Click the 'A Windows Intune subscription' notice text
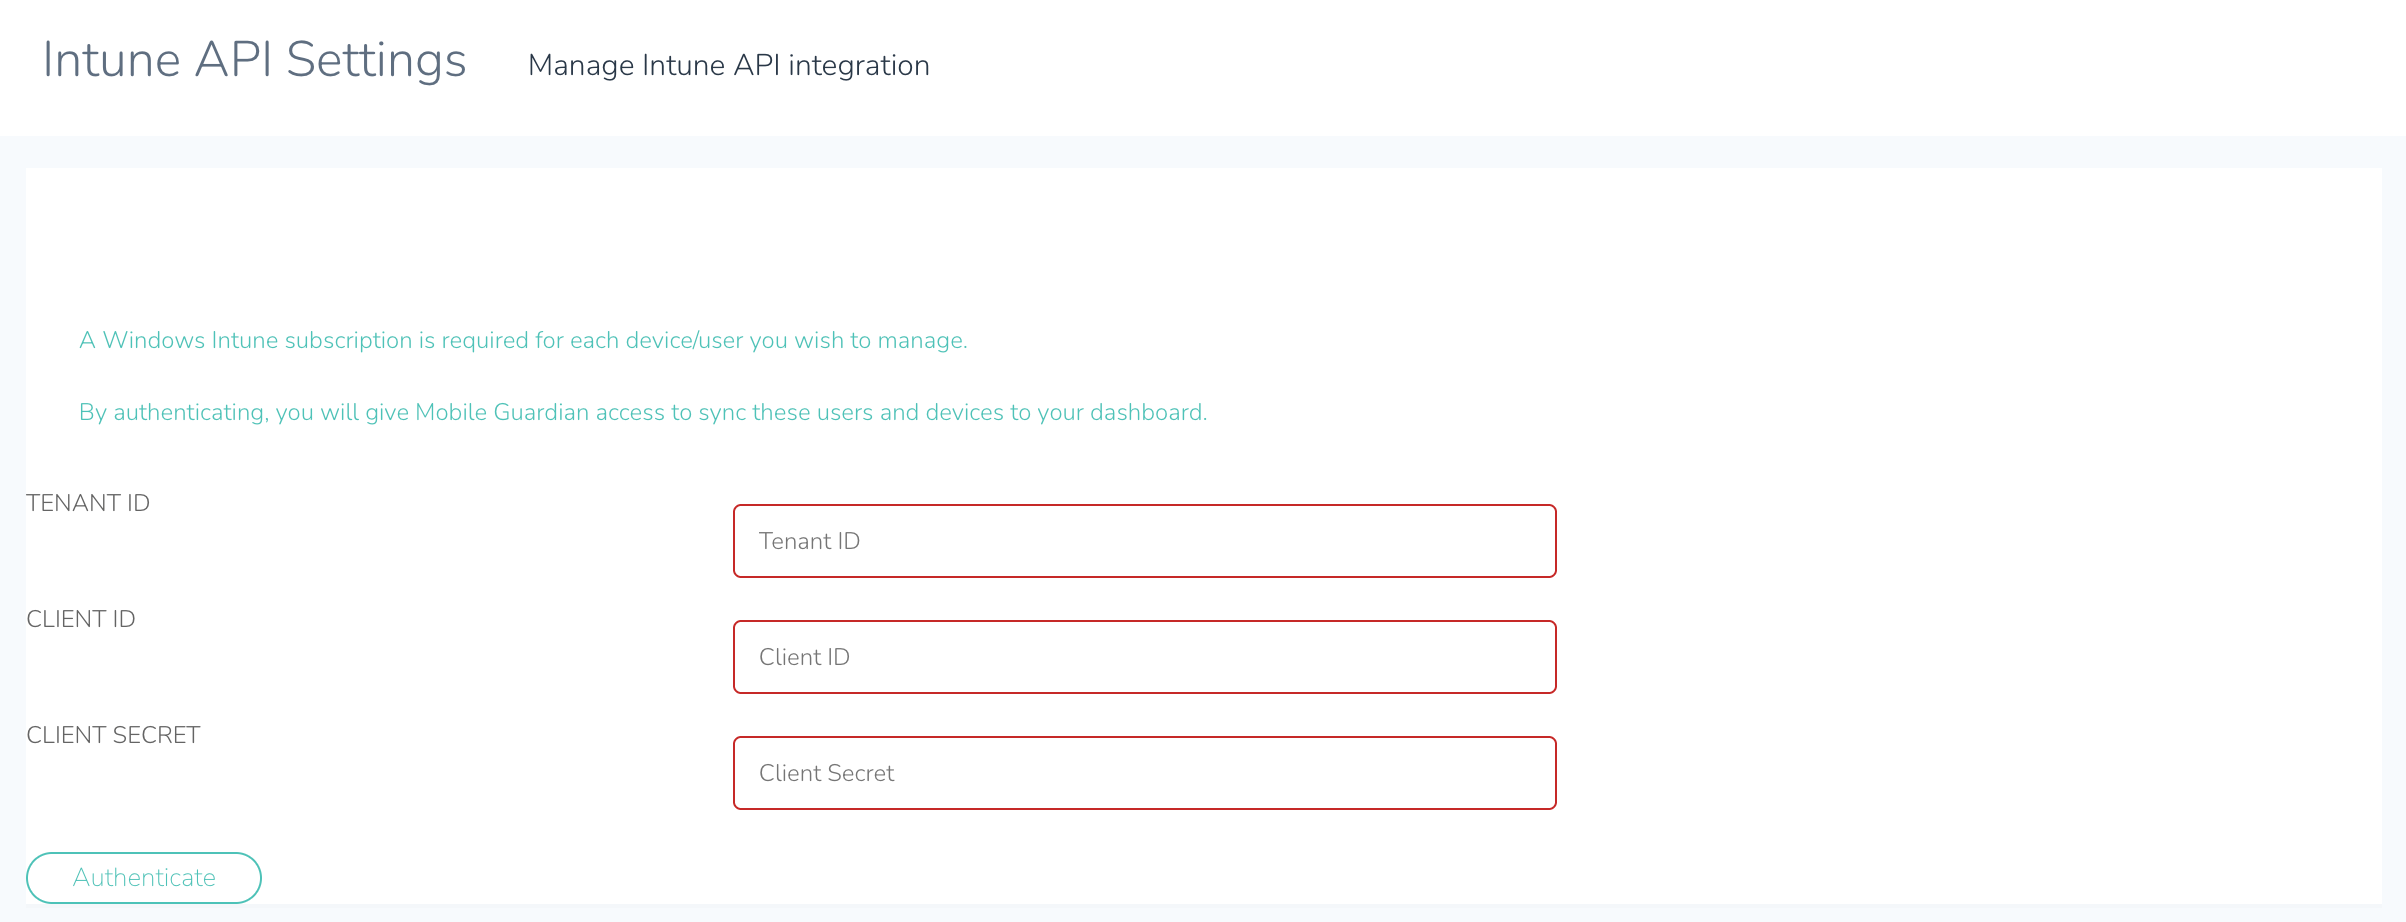This screenshot has width=2406, height=922. click(523, 340)
